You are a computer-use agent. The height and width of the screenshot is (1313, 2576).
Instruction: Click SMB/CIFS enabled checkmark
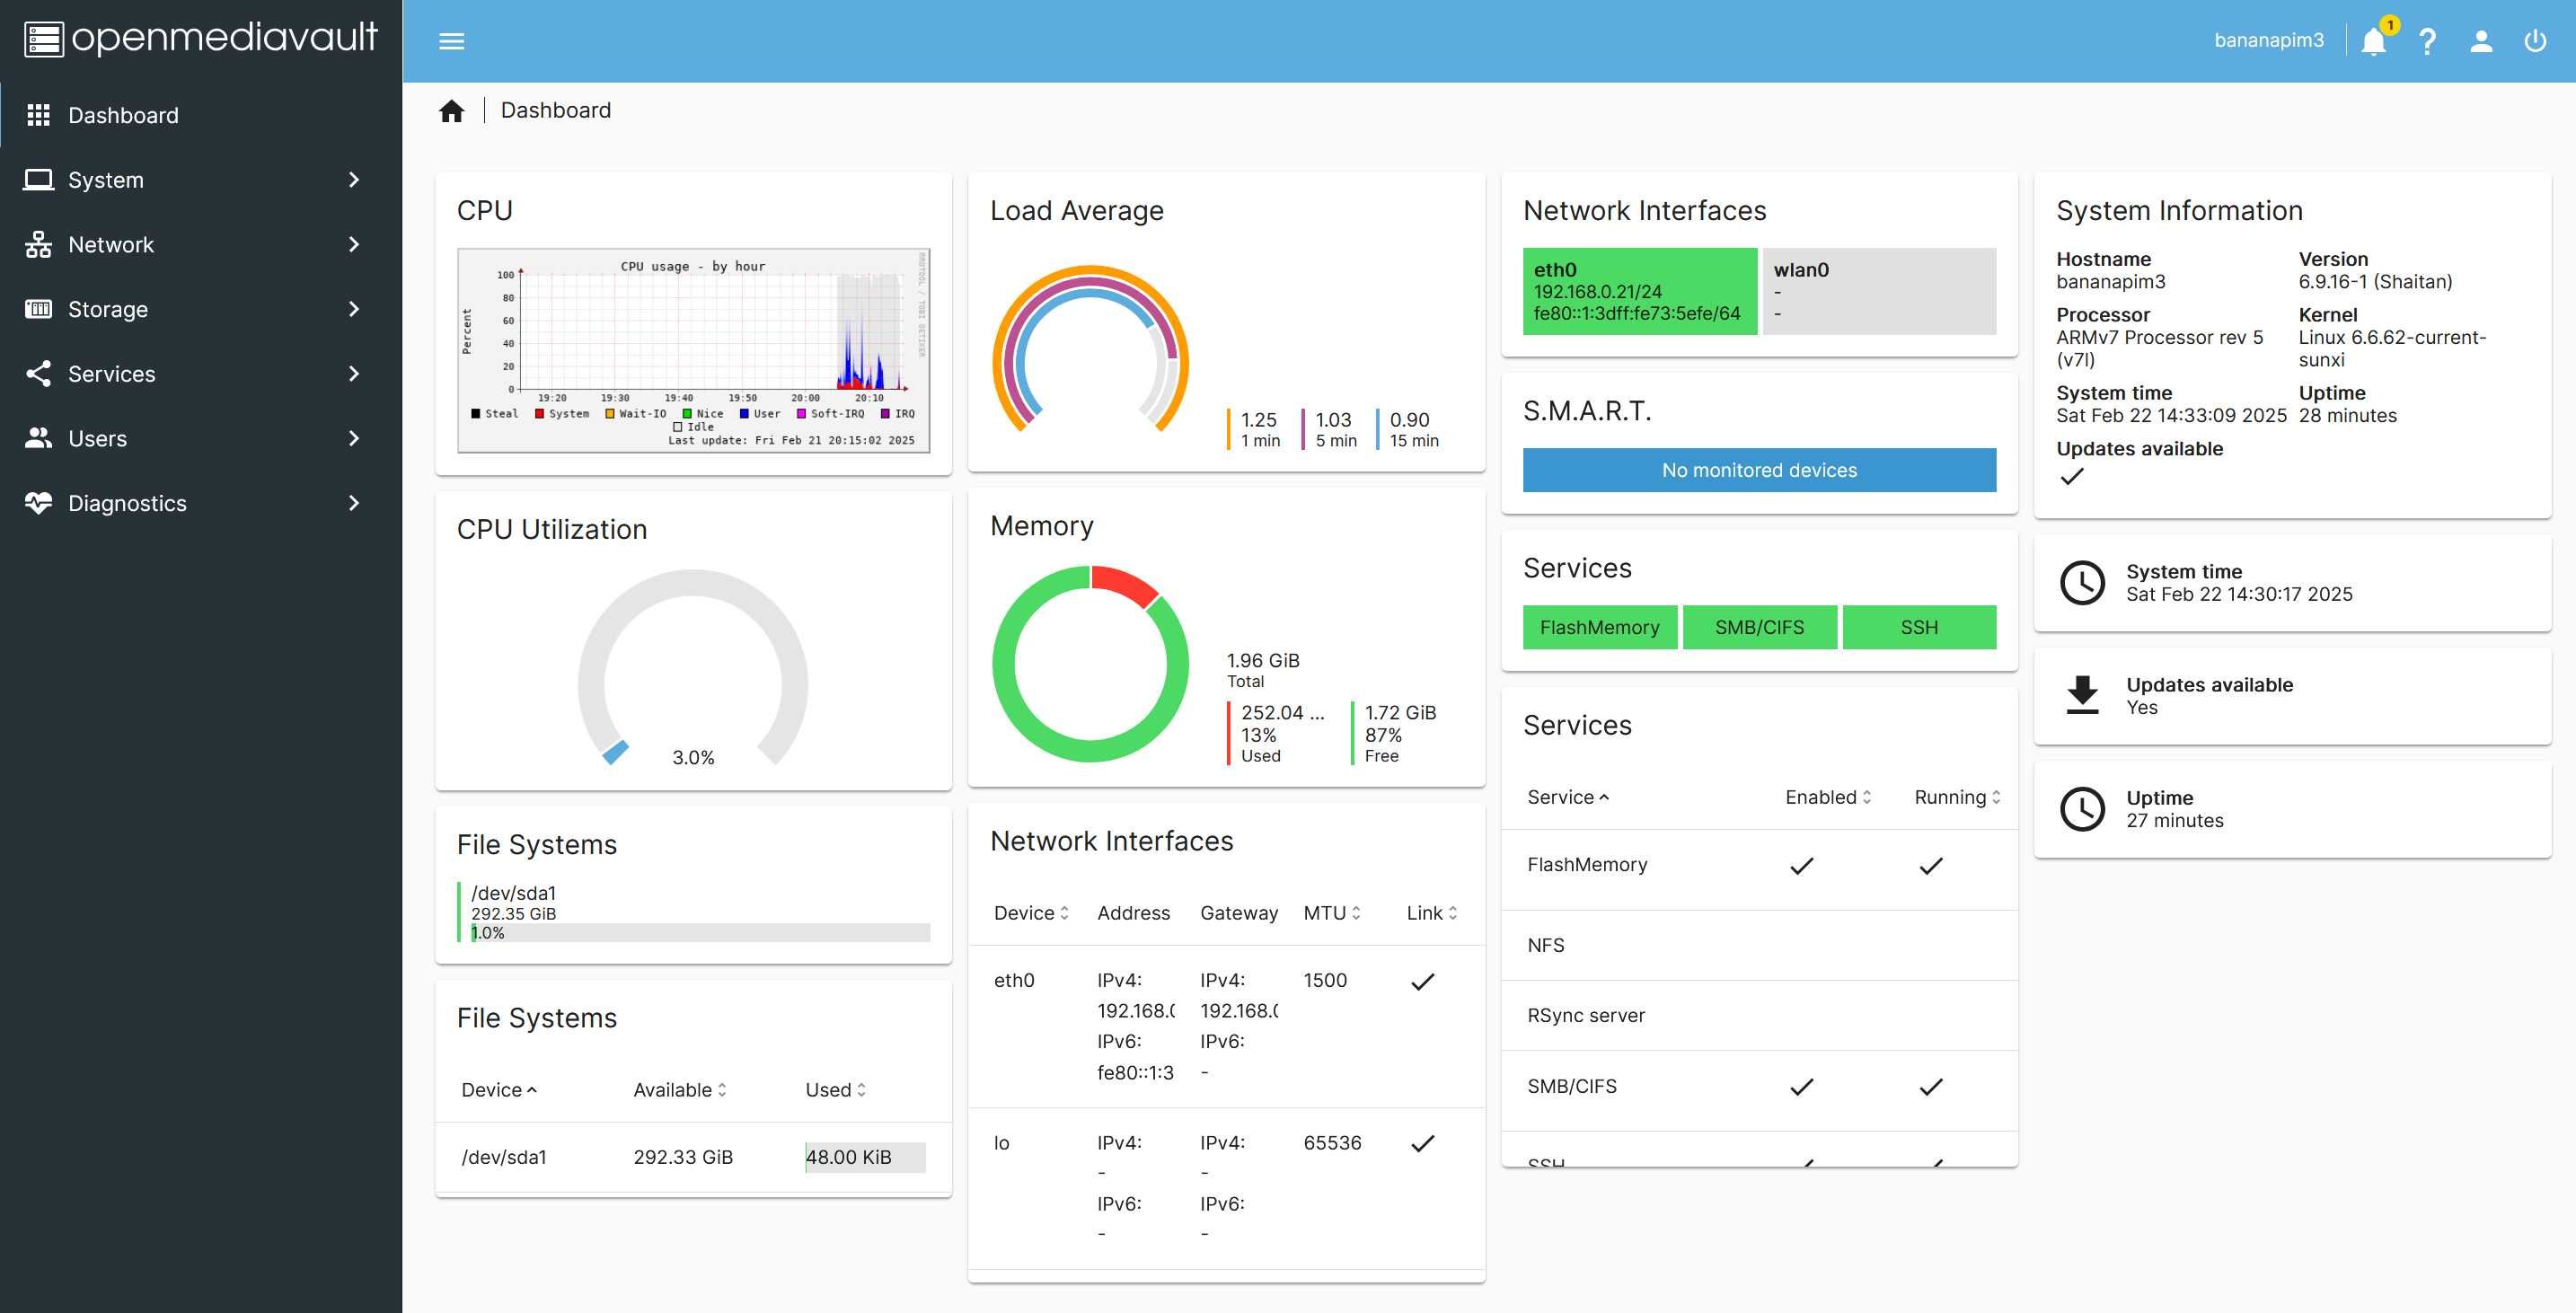click(x=1801, y=1087)
